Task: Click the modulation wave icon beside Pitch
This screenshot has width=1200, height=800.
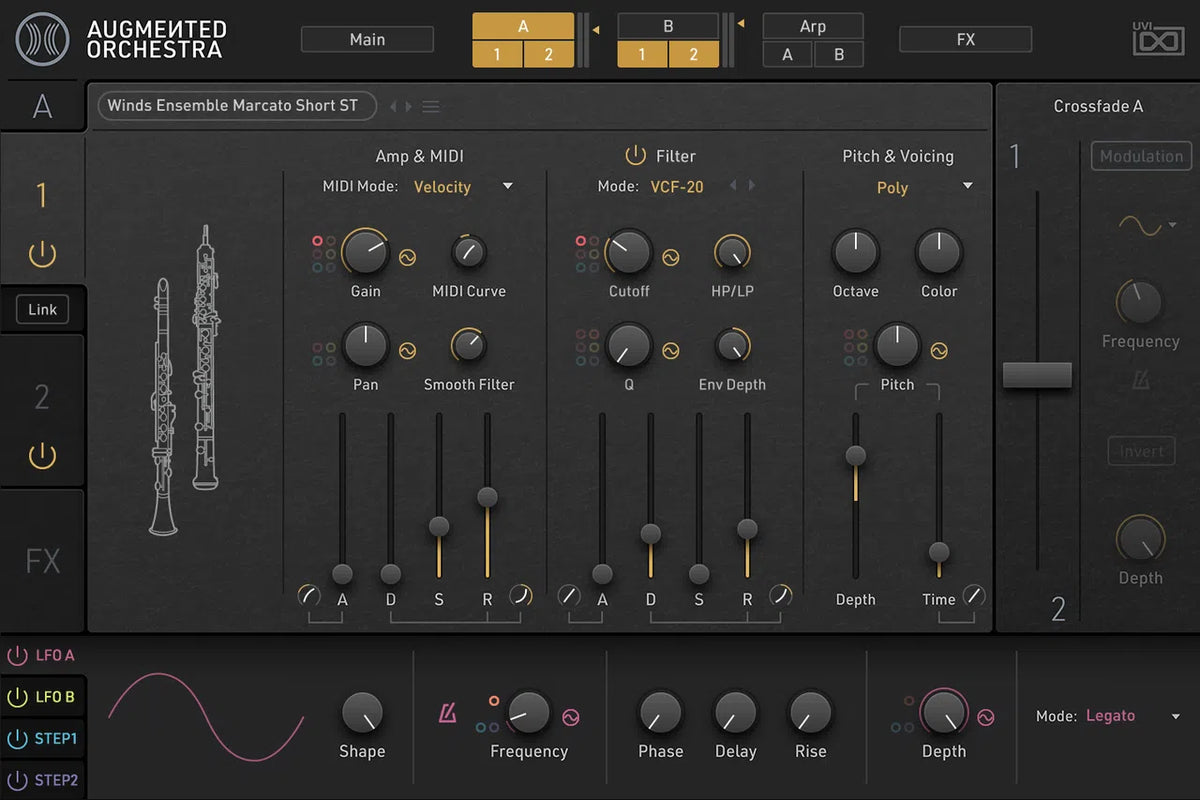Action: (938, 351)
